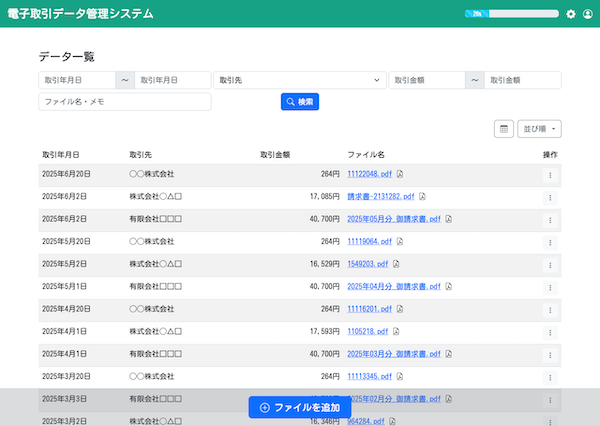600x426 pixels.
Task: Click PDF icon beside 11113345.pdf
Action: point(399,377)
